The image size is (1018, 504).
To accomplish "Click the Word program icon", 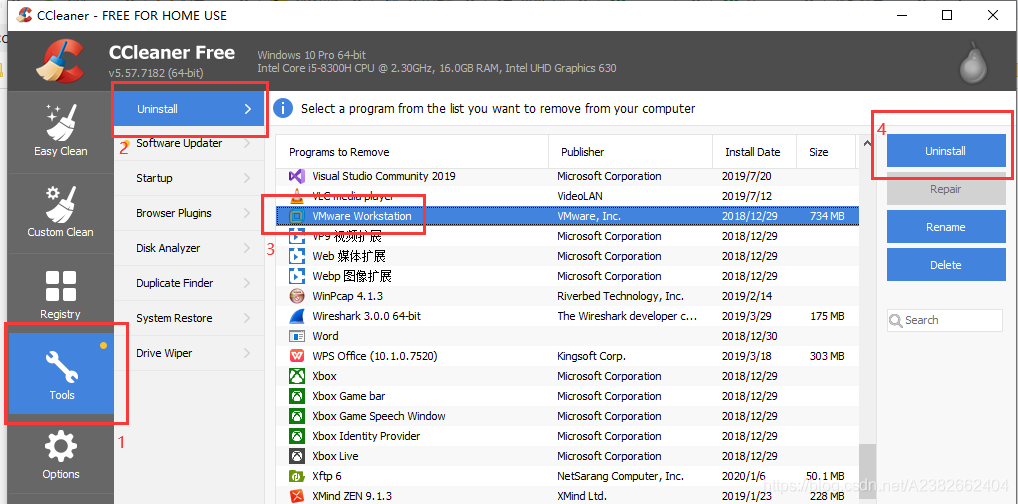I will [296, 336].
